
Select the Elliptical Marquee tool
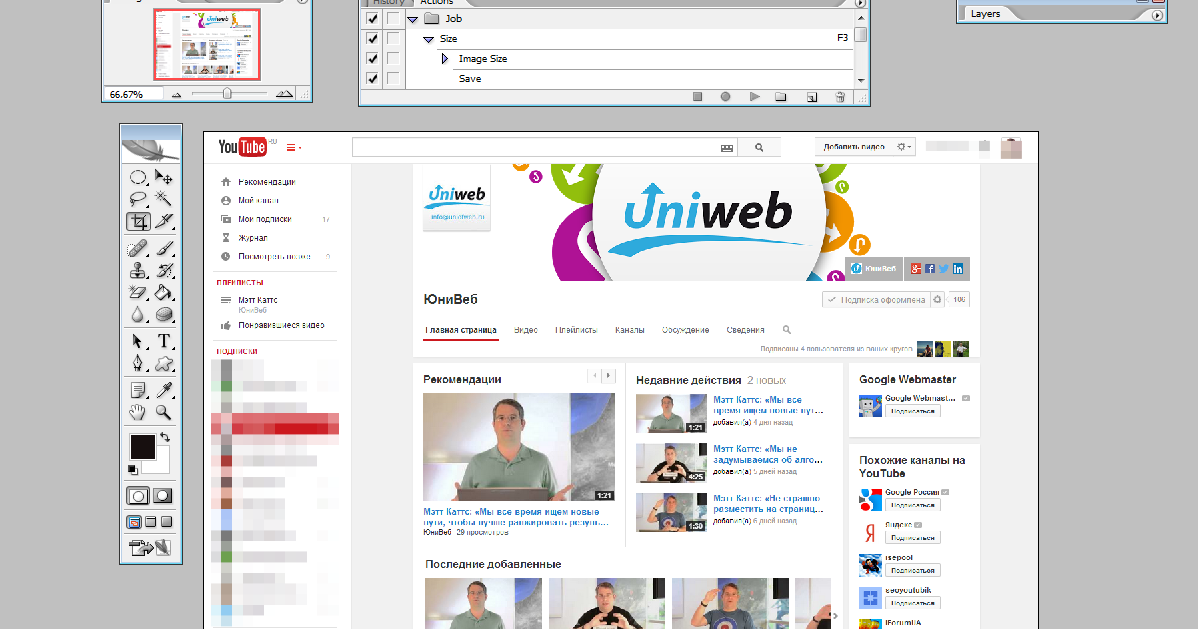pyautogui.click(x=138, y=177)
